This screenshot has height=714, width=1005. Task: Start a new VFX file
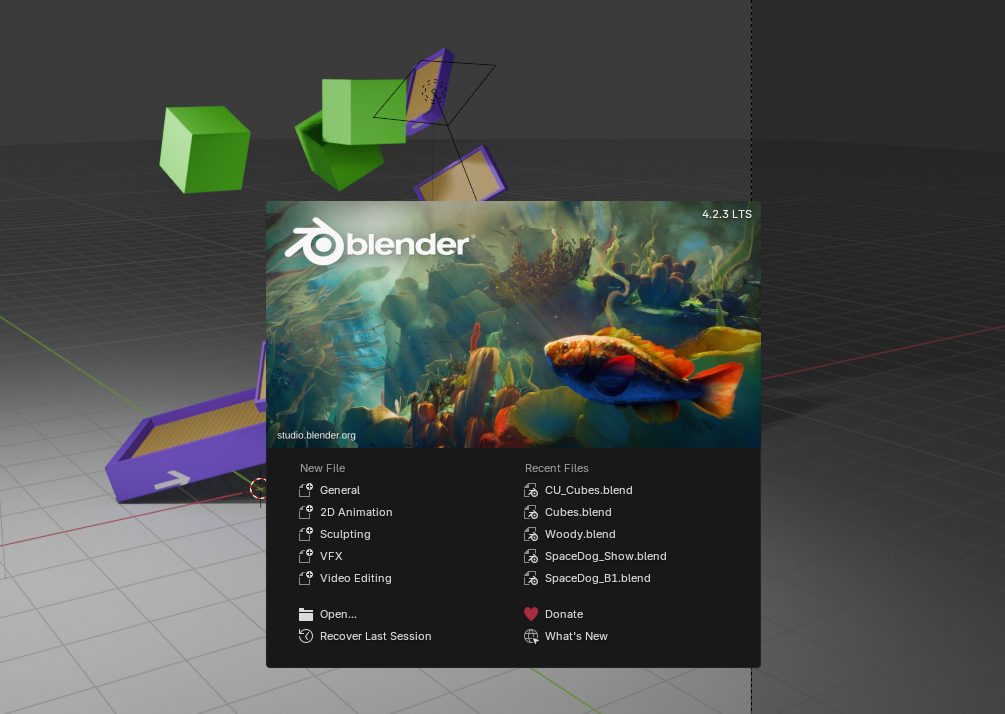331,556
